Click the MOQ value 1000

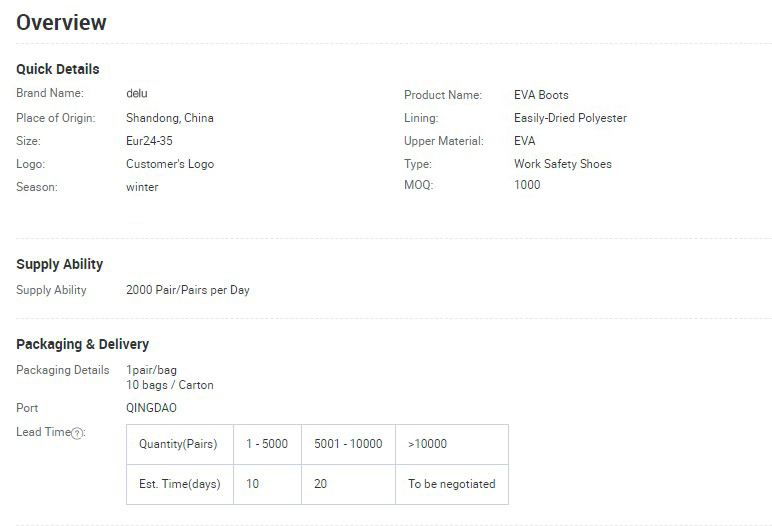pos(527,185)
